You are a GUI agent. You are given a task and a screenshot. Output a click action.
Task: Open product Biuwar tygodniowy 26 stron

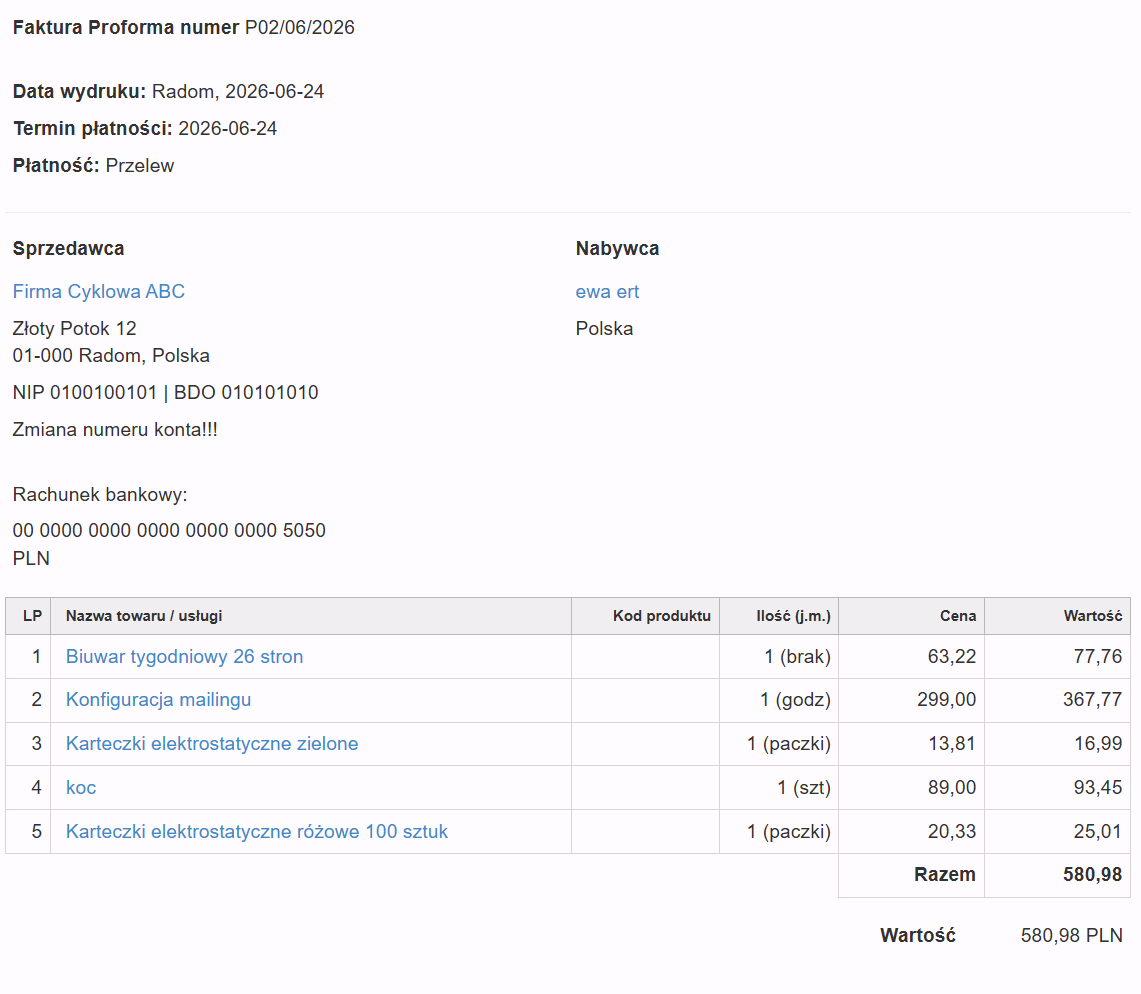[x=184, y=656]
